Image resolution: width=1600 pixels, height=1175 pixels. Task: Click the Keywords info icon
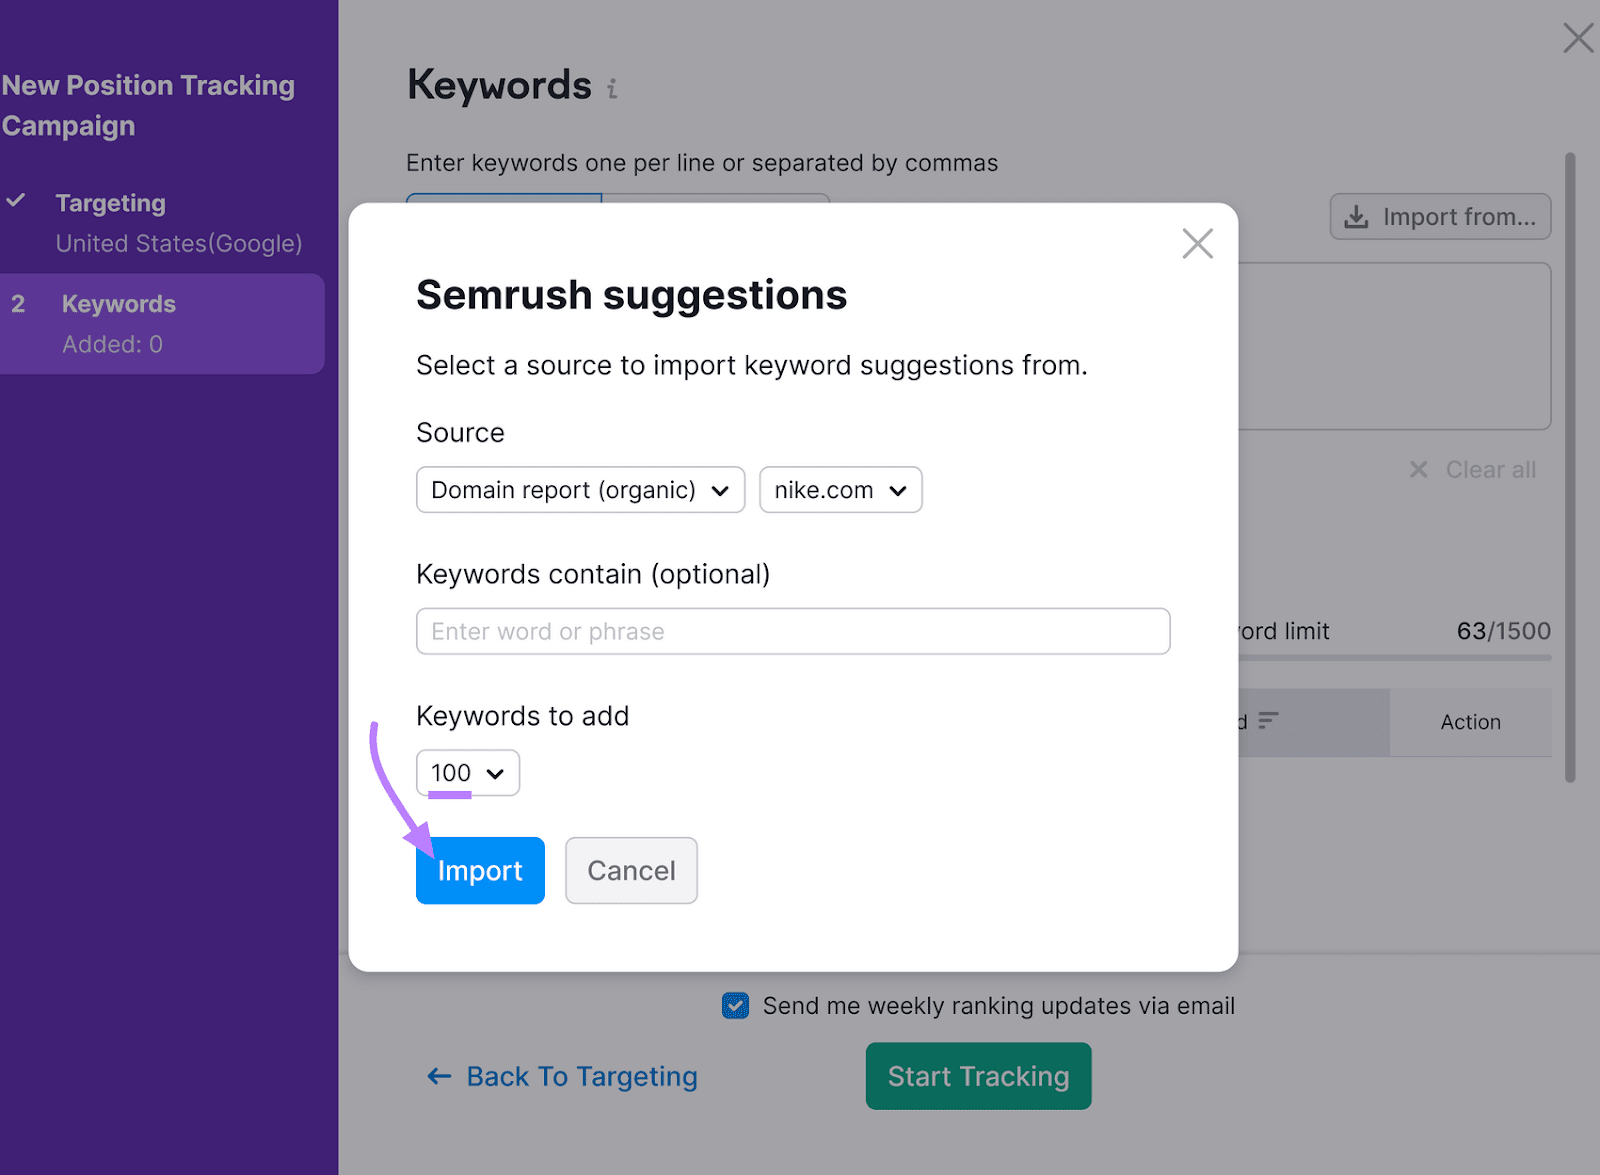[612, 89]
